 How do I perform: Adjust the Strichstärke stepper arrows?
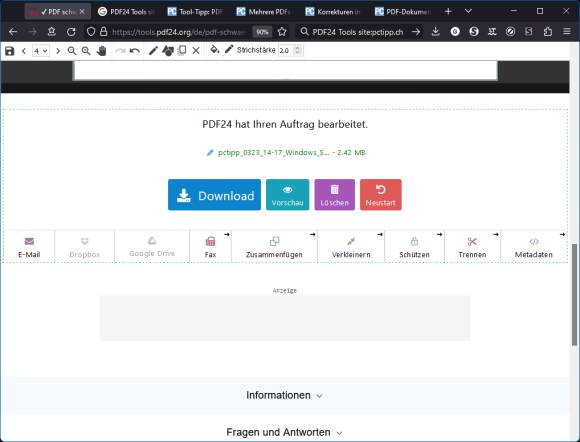(298, 50)
